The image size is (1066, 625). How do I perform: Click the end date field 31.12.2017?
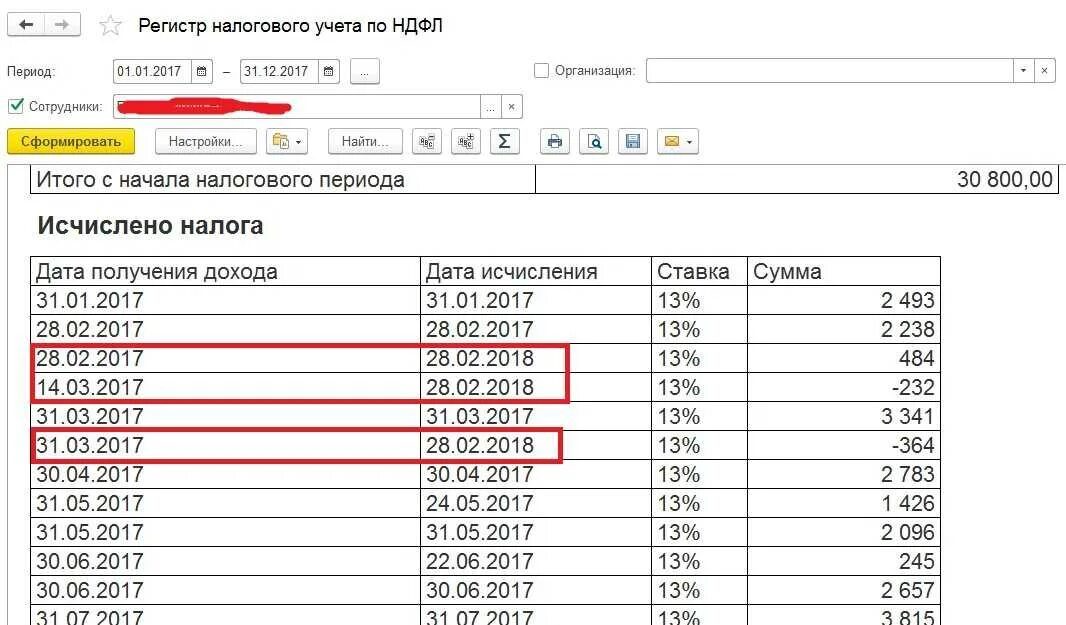pyautogui.click(x=279, y=71)
